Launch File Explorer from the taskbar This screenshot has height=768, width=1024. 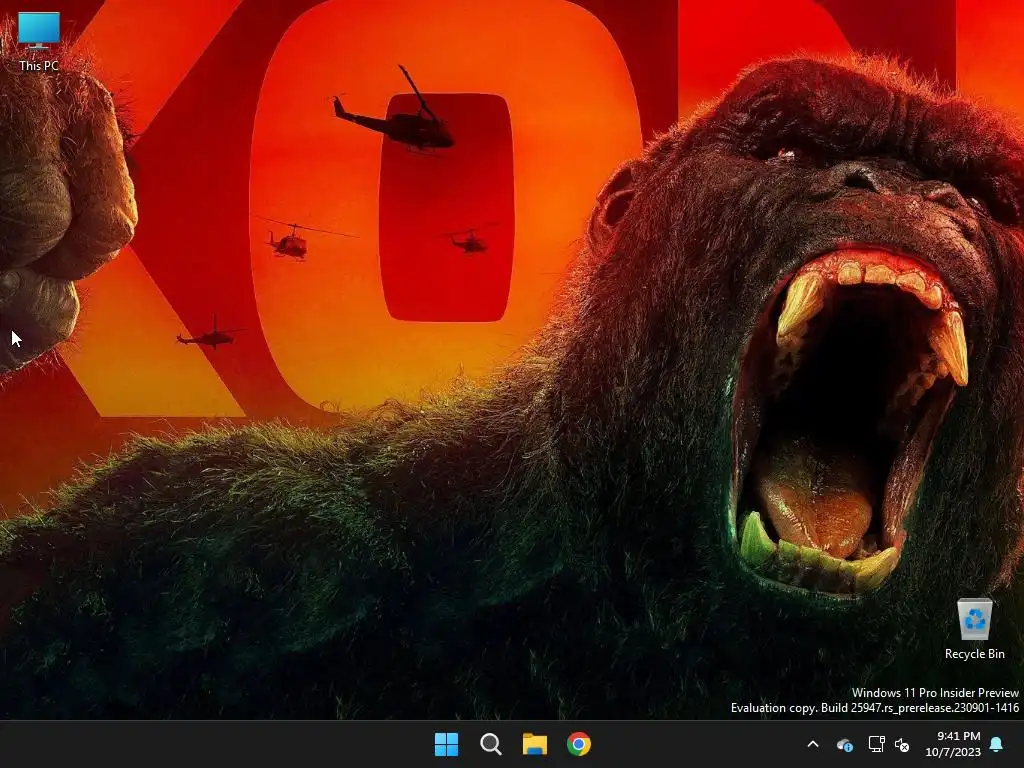(534, 744)
